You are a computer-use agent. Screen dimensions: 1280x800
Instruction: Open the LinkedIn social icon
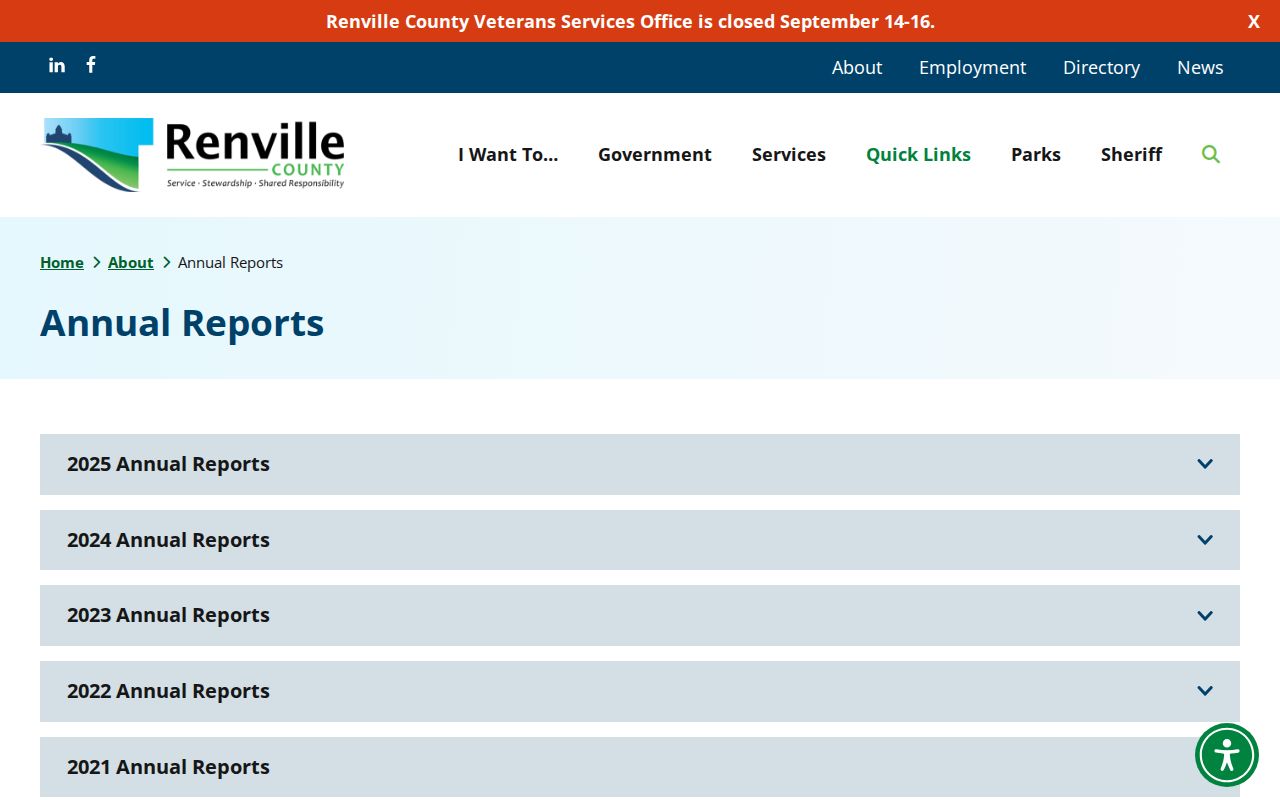click(x=57, y=65)
